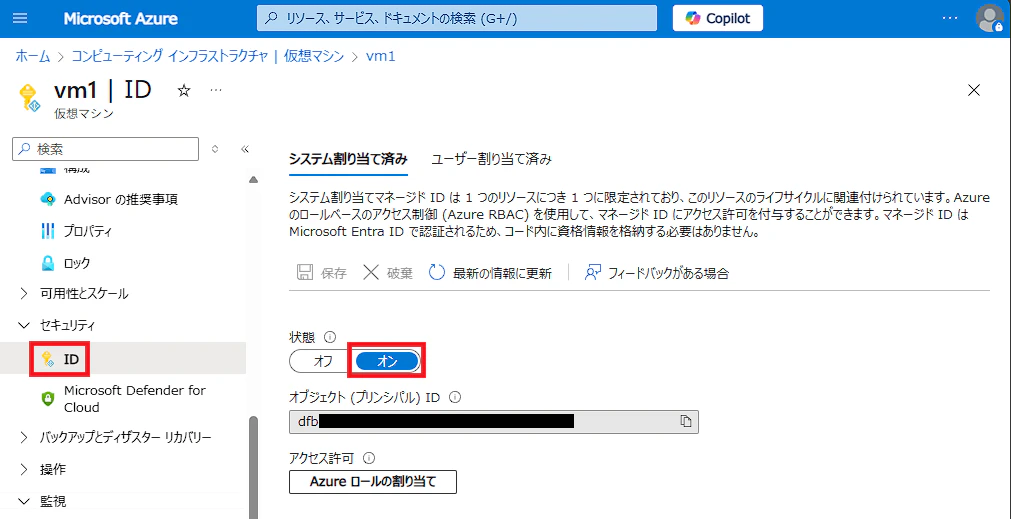Click the ID key icon in sidebar
The height and width of the screenshot is (519, 1011).
coord(48,359)
